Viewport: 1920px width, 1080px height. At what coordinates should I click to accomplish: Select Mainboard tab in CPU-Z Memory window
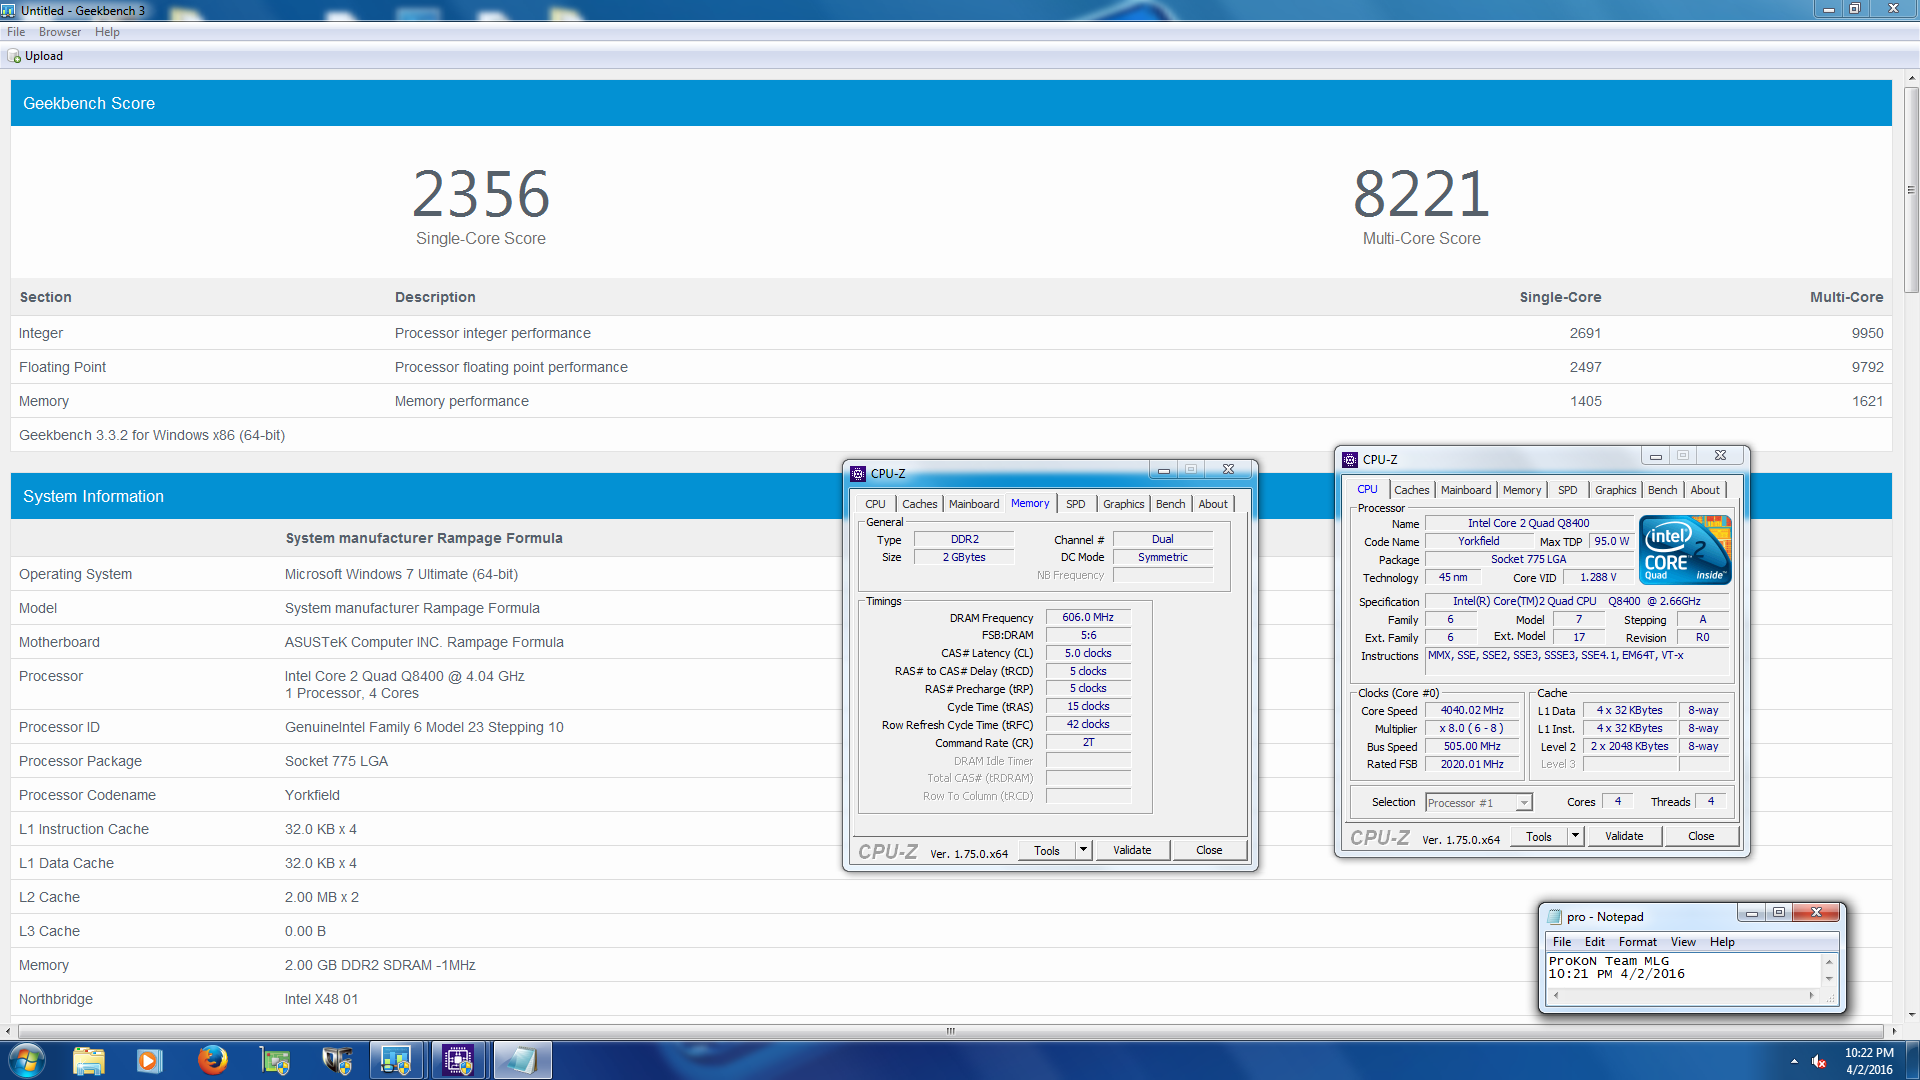point(973,504)
